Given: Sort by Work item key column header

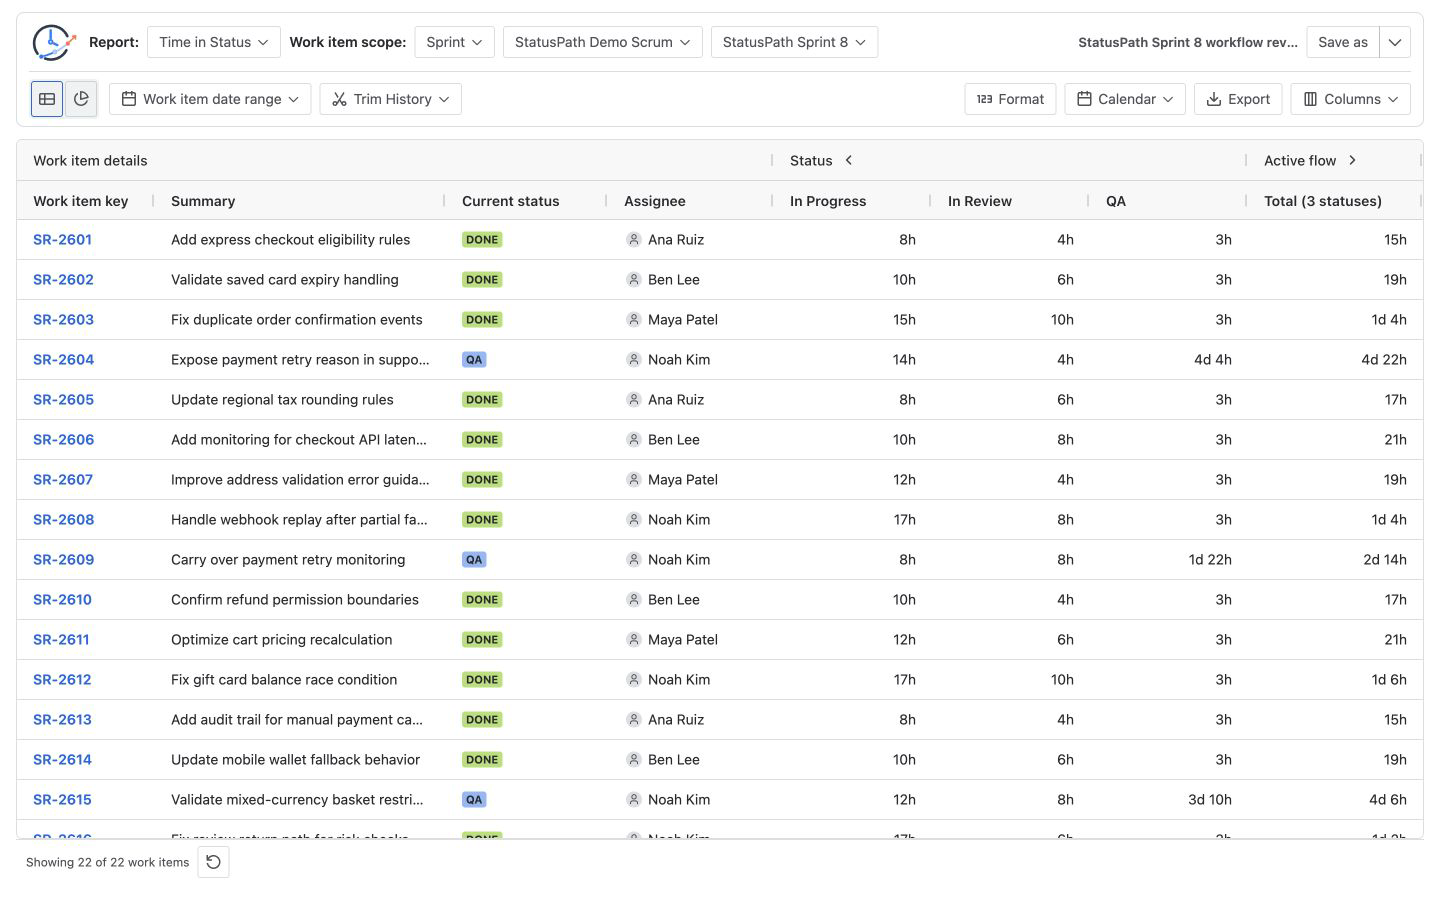Looking at the screenshot, I should click(80, 201).
